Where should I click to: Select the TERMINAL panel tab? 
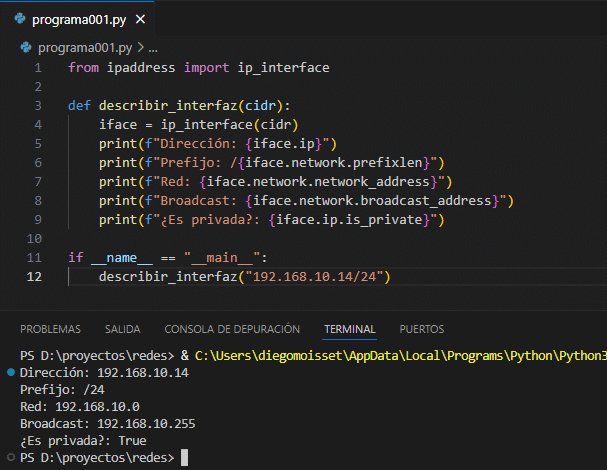pos(349,329)
